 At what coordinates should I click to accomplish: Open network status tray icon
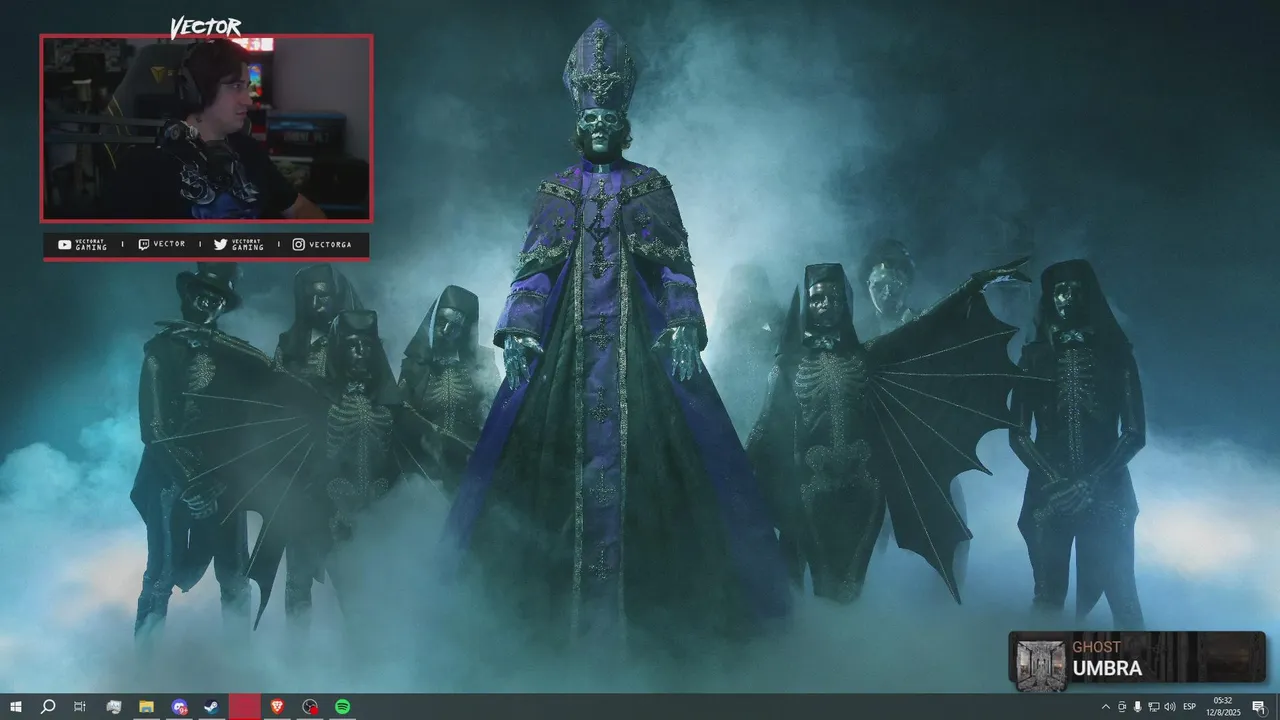(x=1153, y=707)
